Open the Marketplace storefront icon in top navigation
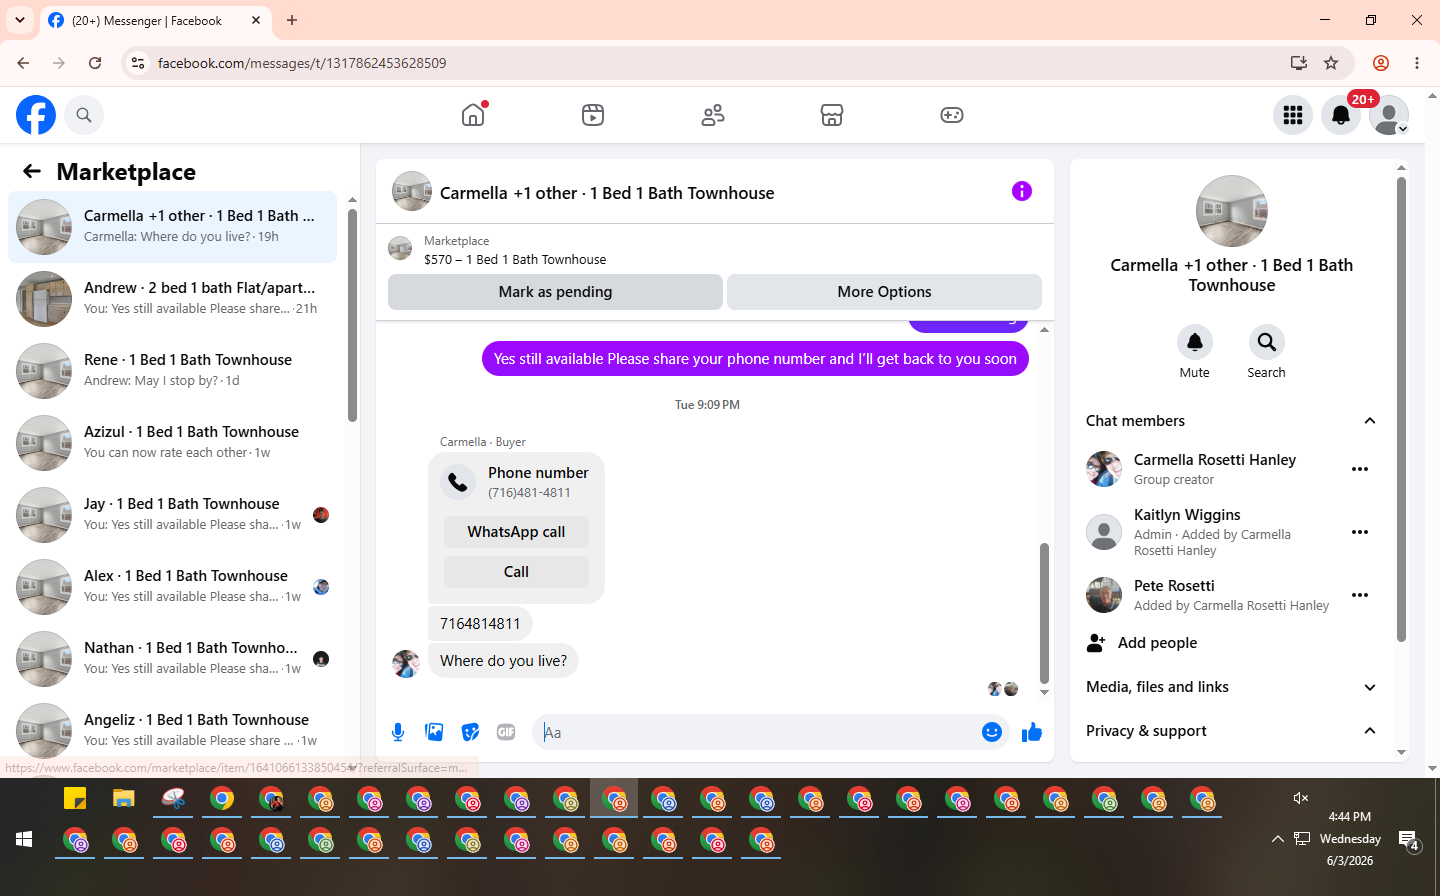The image size is (1440, 896). coord(832,115)
